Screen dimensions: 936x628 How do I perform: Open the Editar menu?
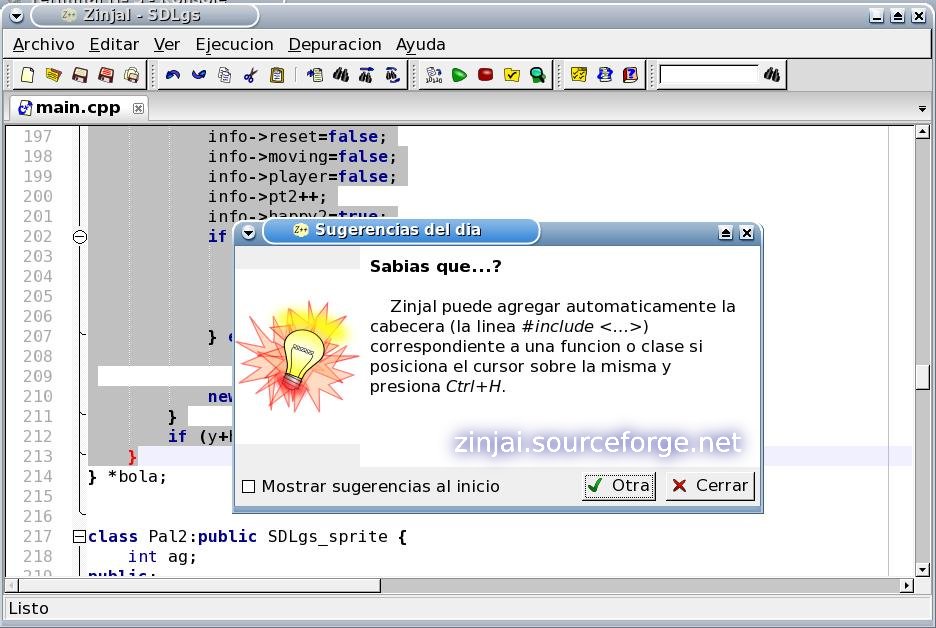tap(114, 45)
